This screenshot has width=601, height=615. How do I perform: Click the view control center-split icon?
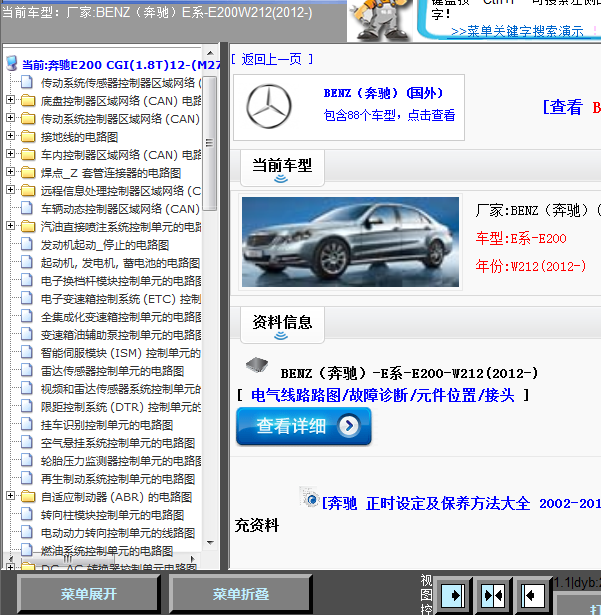(x=493, y=596)
